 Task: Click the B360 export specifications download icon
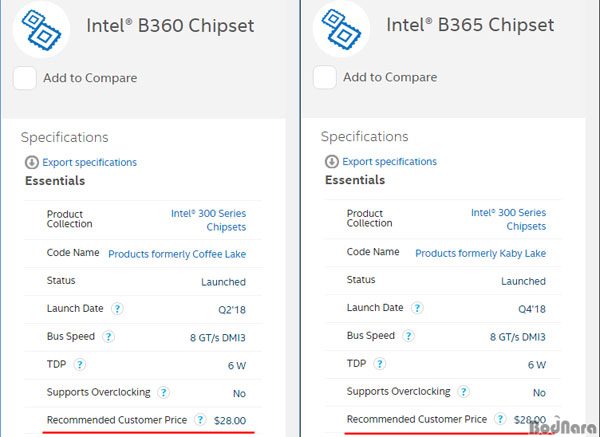coord(32,162)
